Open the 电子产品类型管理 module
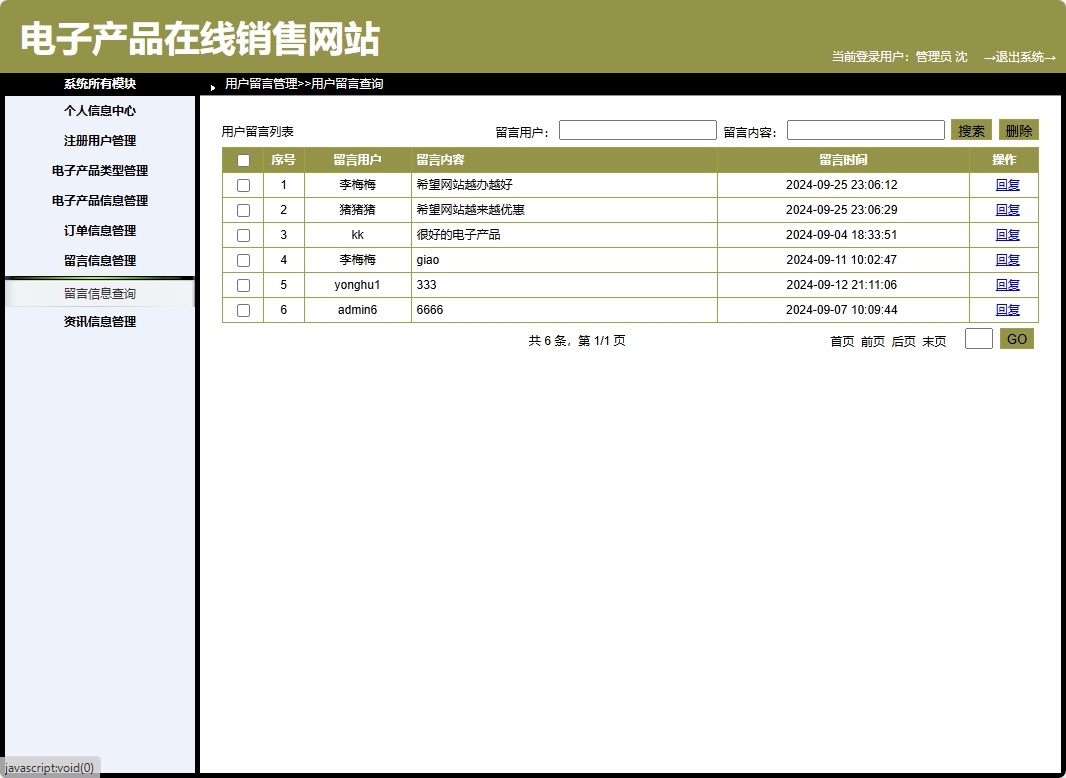This screenshot has height=778, width=1066. pos(99,170)
